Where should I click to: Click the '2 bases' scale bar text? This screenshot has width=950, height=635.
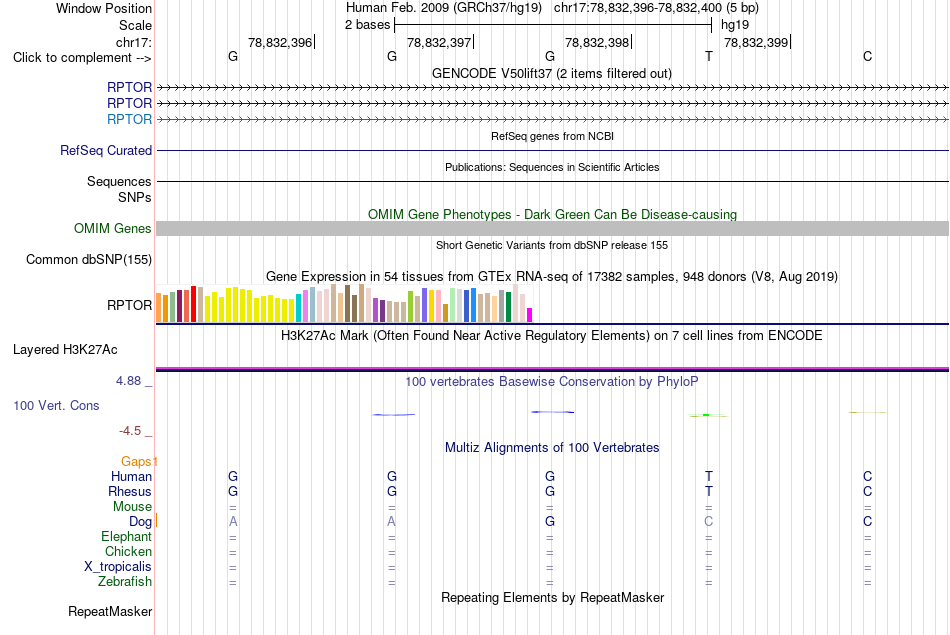click(367, 25)
